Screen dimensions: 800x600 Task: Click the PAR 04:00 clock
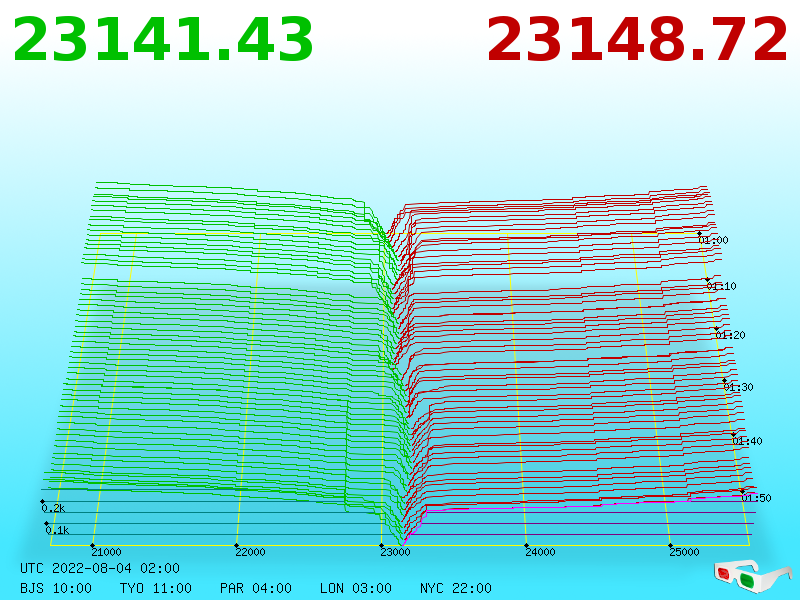256,588
